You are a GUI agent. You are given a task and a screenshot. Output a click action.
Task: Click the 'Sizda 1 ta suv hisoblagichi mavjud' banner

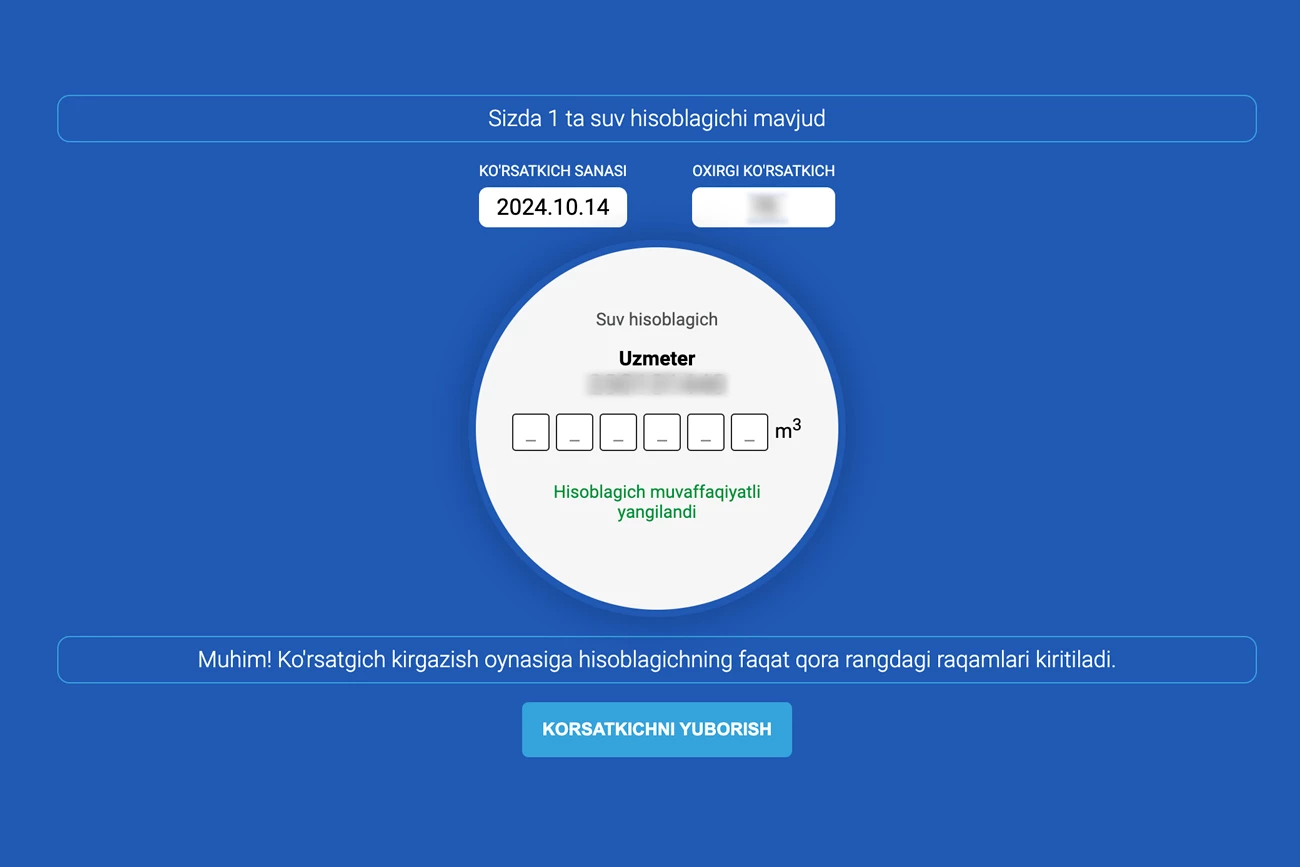[656, 118]
